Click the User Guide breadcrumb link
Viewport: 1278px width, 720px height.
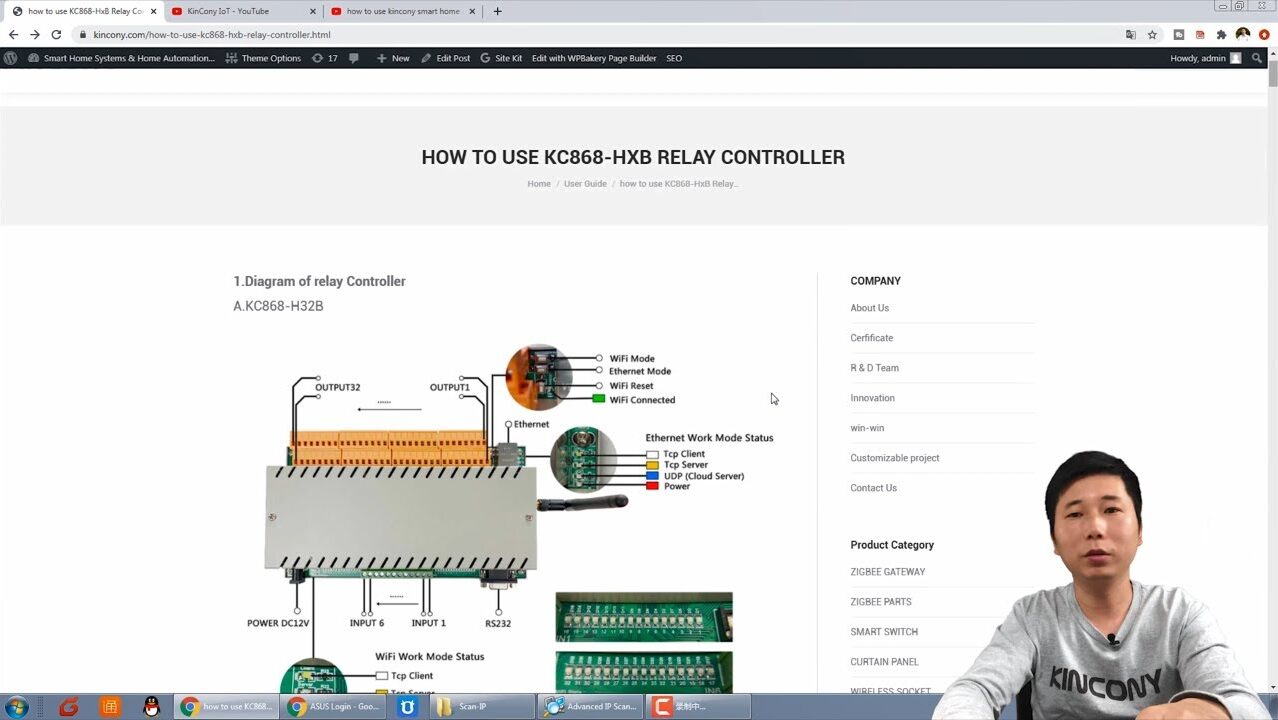click(x=585, y=184)
